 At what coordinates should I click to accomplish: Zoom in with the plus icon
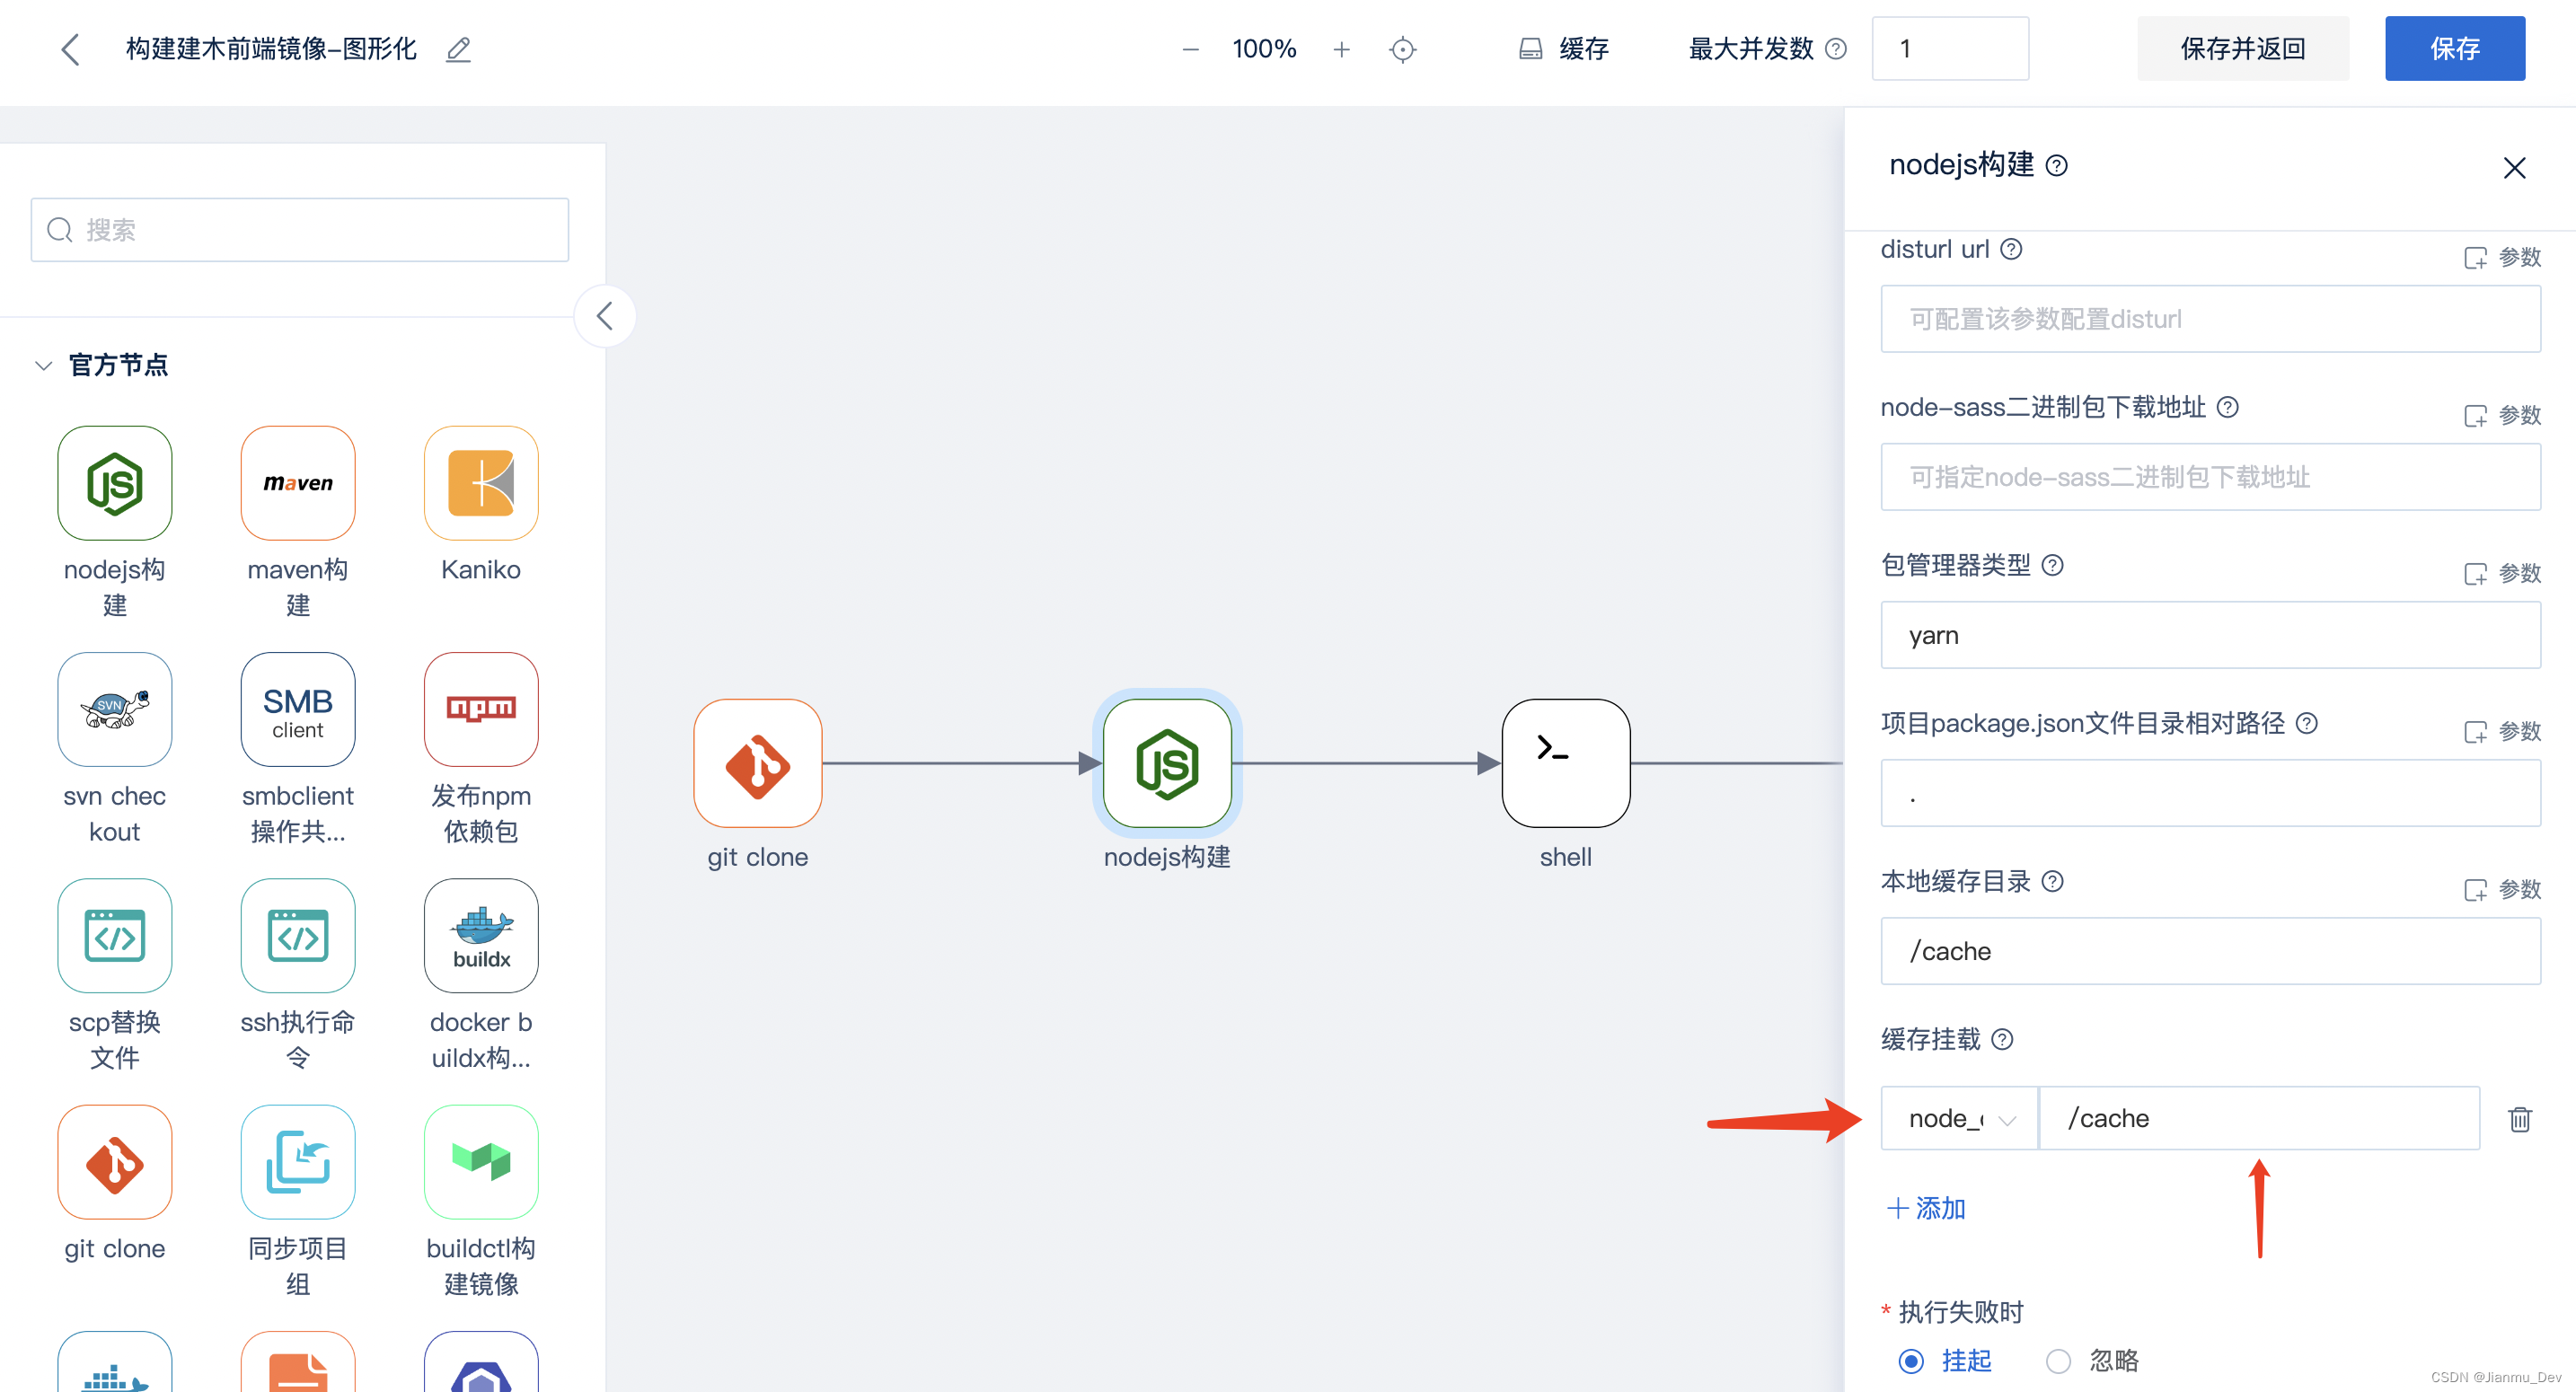(x=1341, y=49)
